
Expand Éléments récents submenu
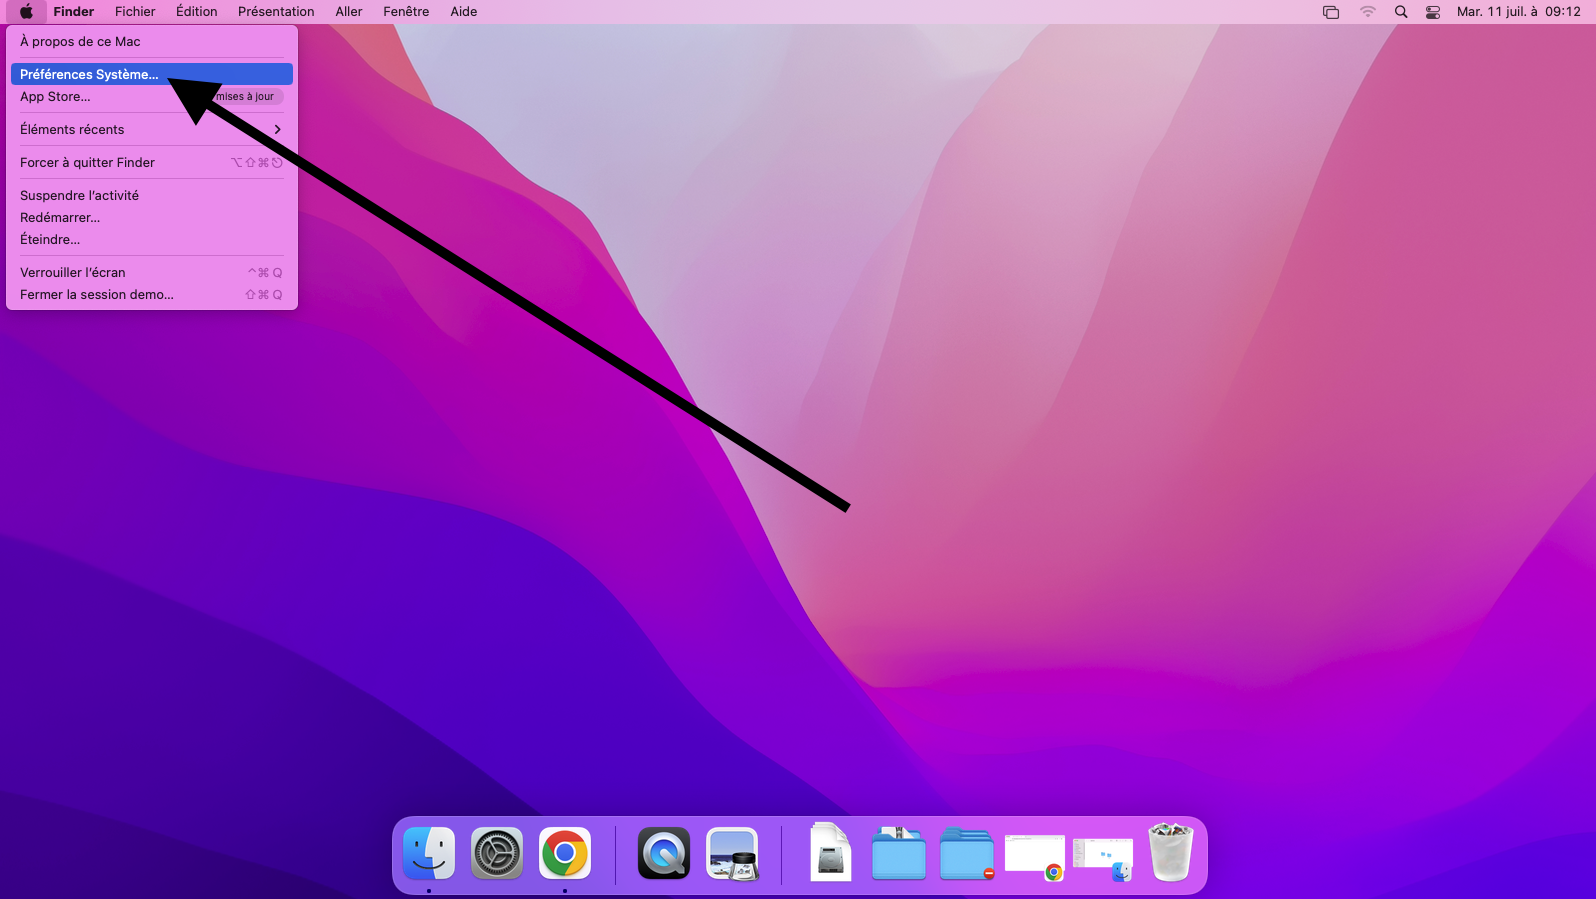click(151, 129)
